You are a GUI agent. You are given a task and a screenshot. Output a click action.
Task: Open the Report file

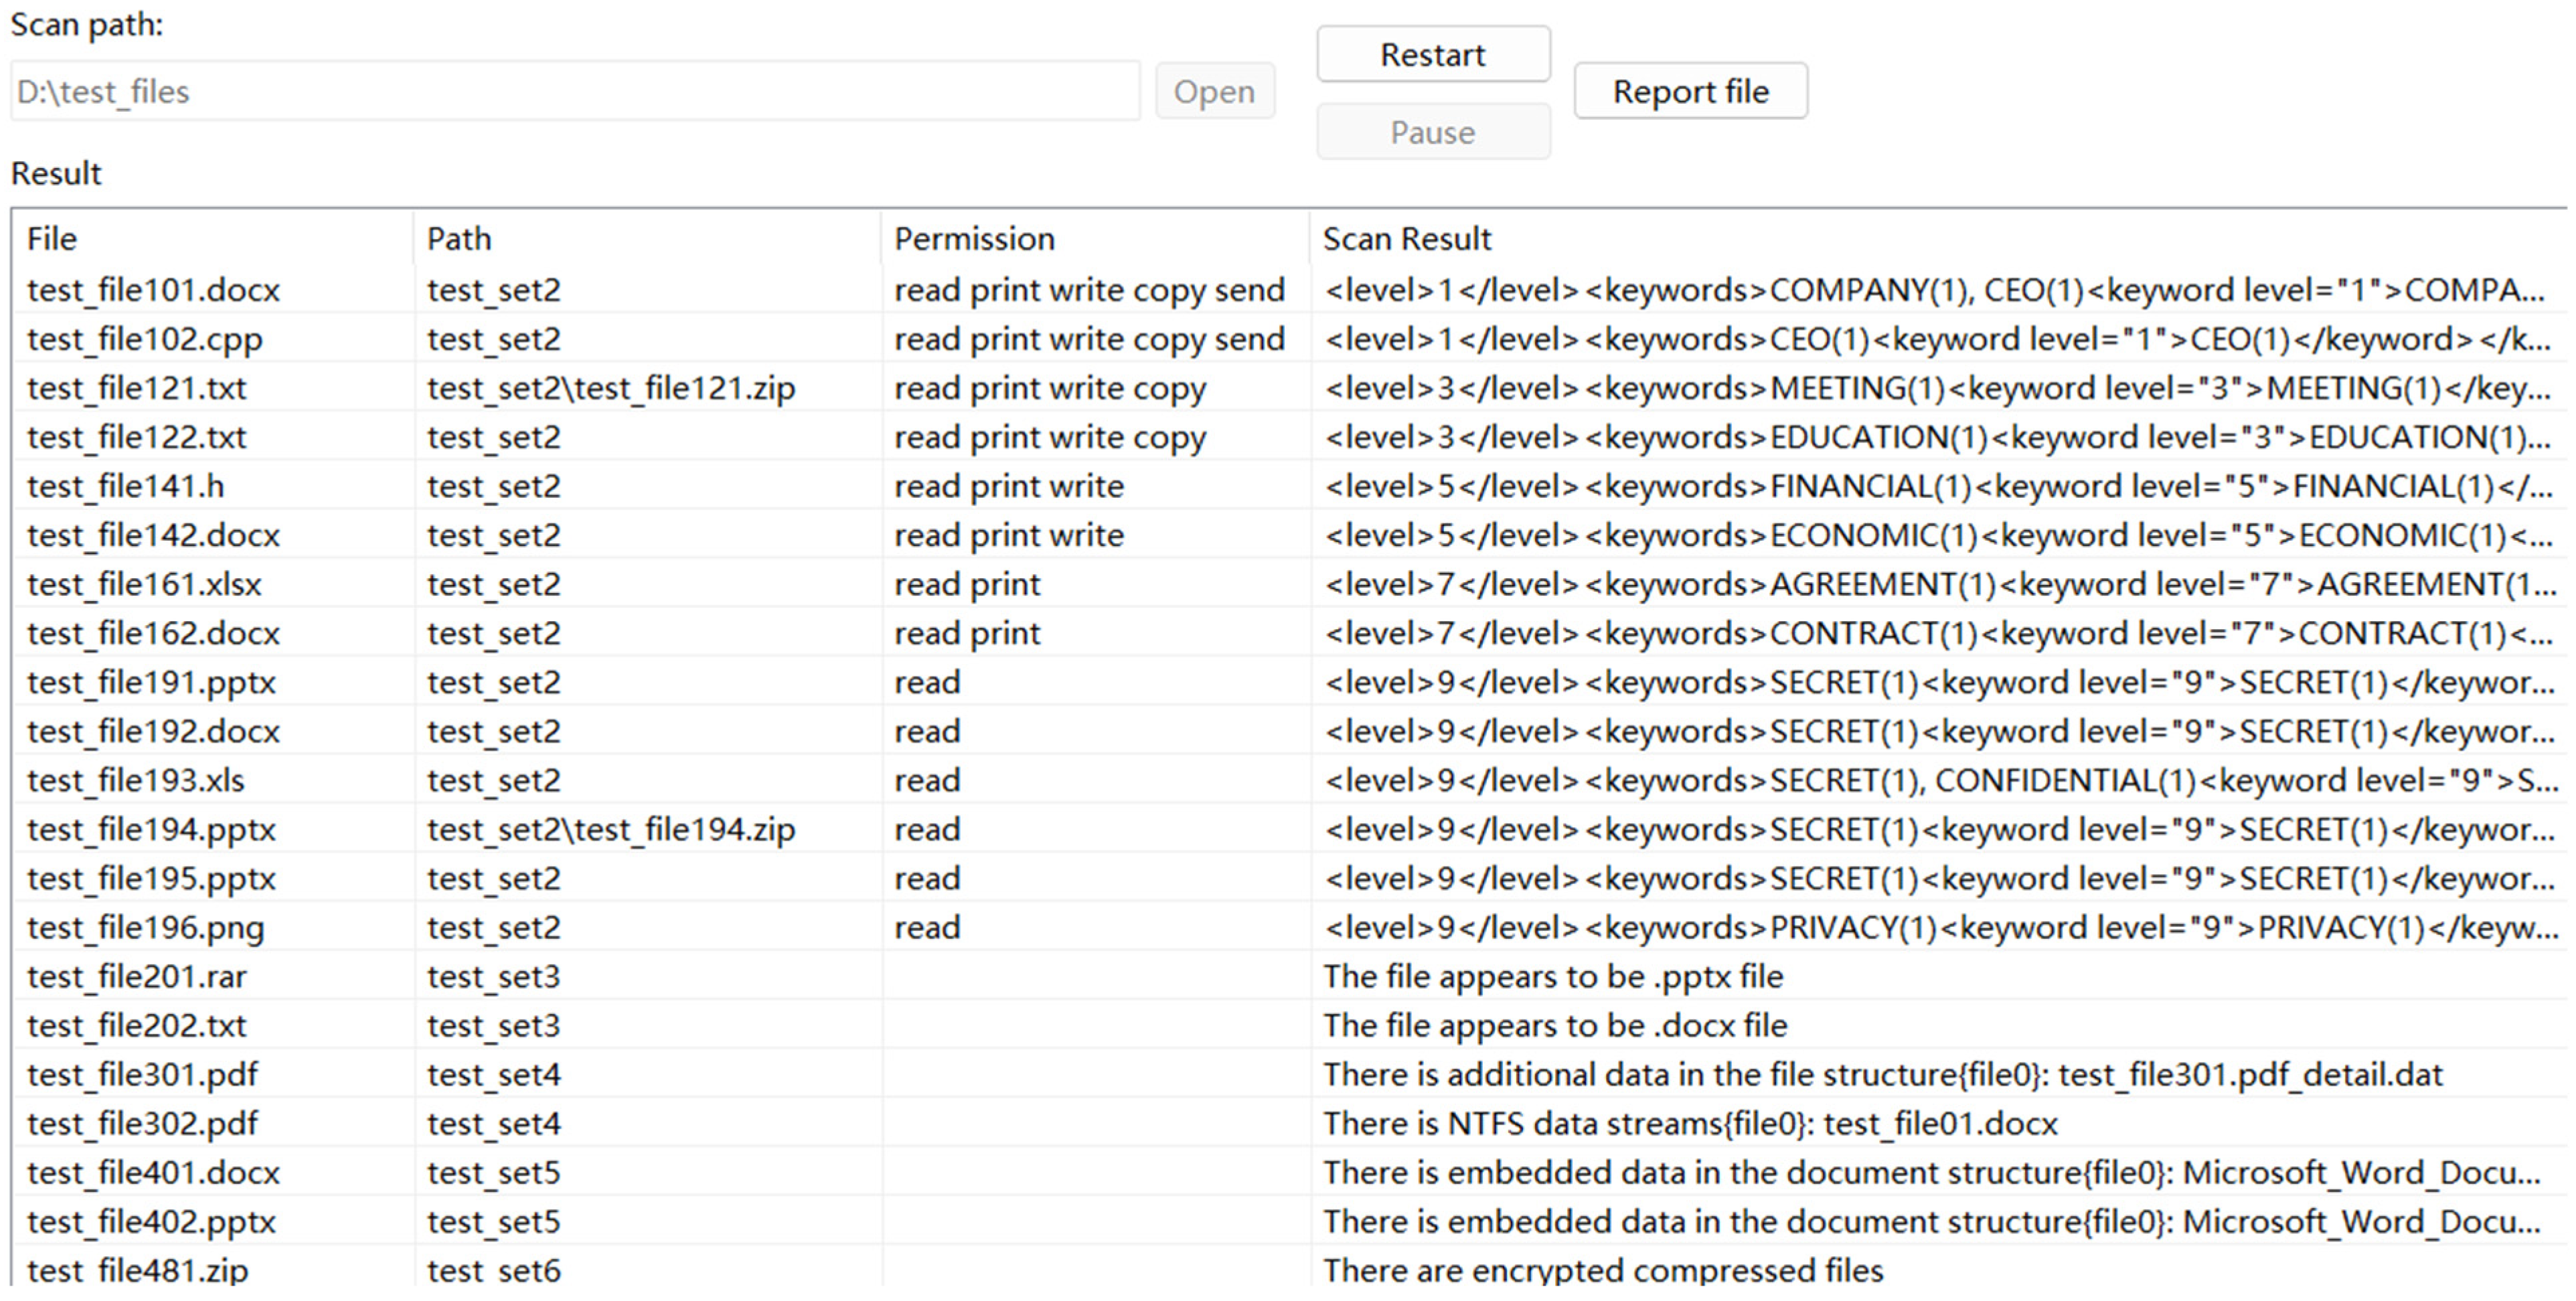(x=1690, y=91)
